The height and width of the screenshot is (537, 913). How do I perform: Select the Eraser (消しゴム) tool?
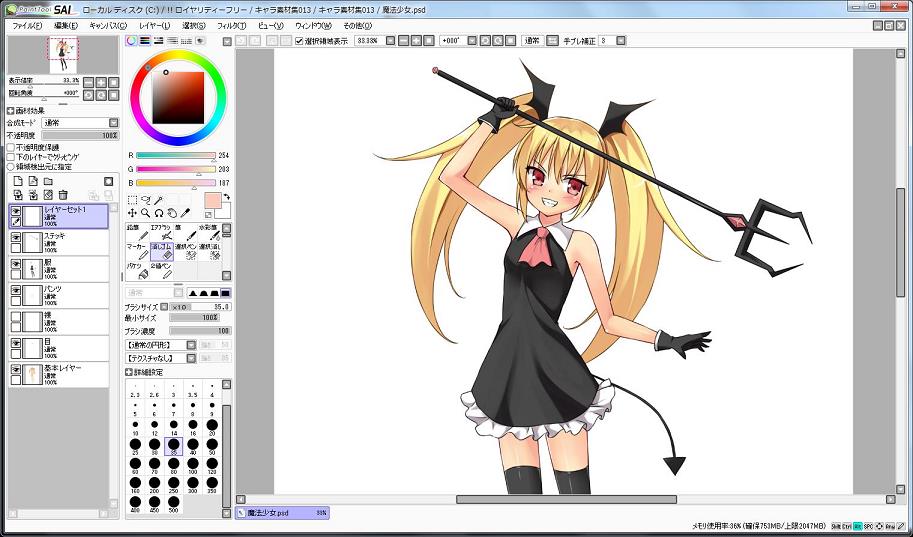point(162,250)
